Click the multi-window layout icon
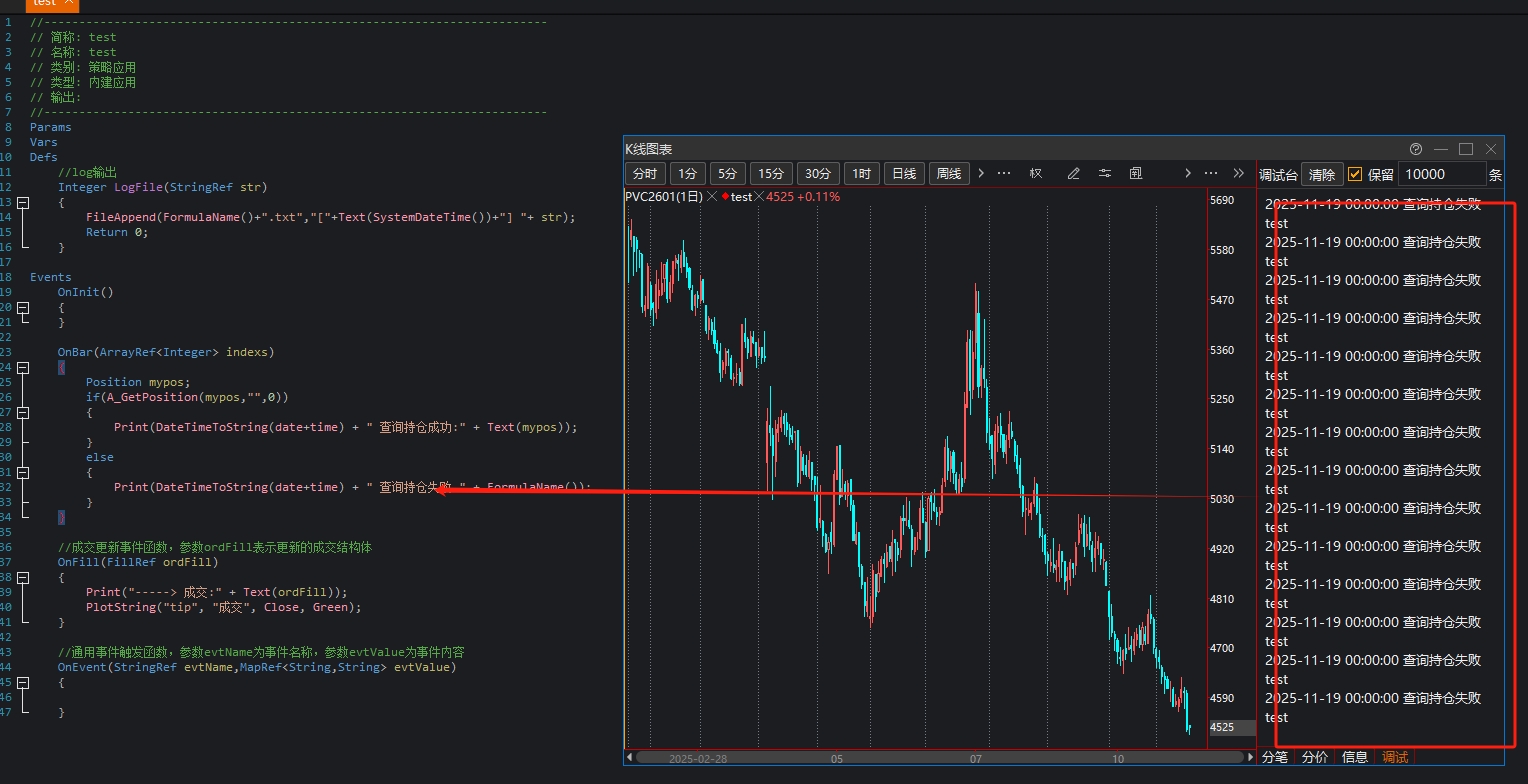Viewport: 1528px width, 784px height. point(1136,173)
